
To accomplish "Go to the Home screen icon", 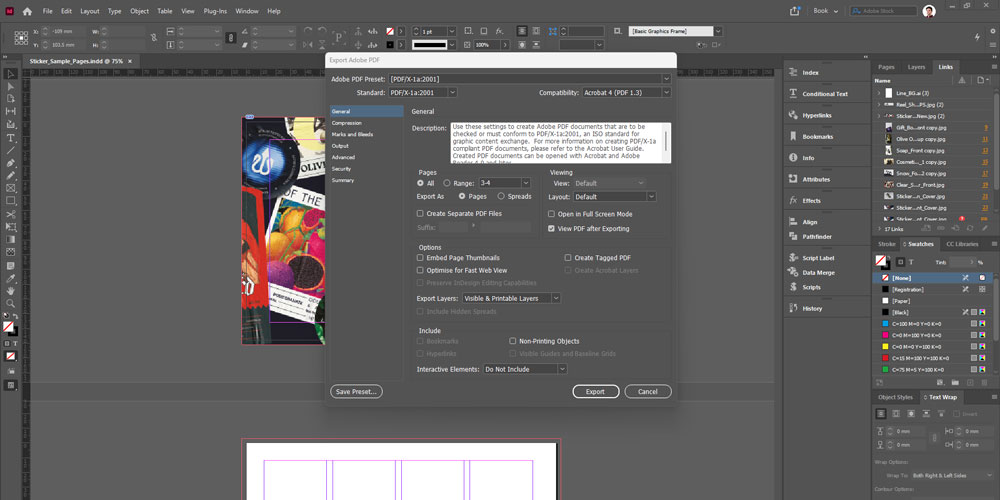I will pyautogui.click(x=27, y=11).
